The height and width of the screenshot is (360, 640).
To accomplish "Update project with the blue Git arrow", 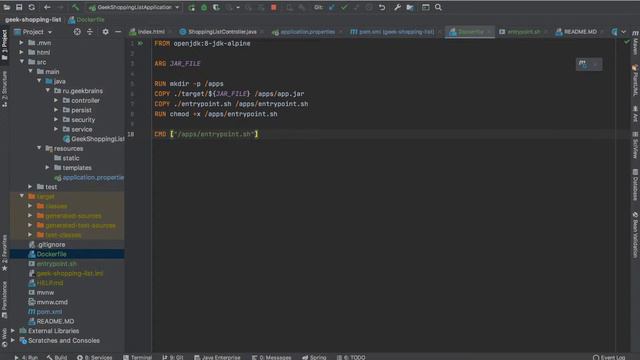I will 331,7.
